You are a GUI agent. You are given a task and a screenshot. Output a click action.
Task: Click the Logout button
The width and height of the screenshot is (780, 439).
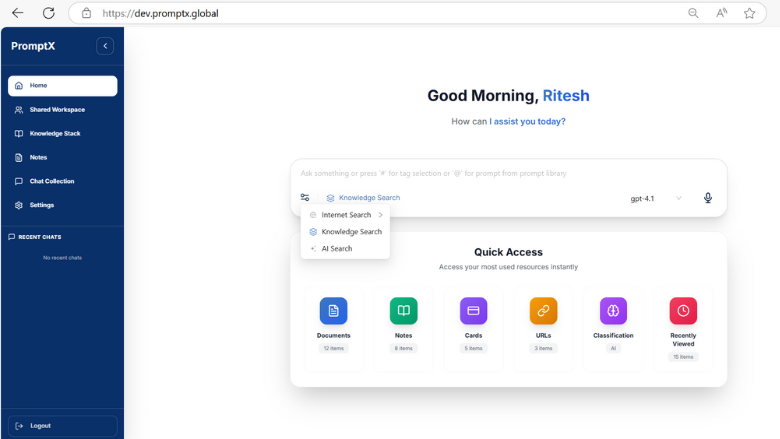click(63, 426)
